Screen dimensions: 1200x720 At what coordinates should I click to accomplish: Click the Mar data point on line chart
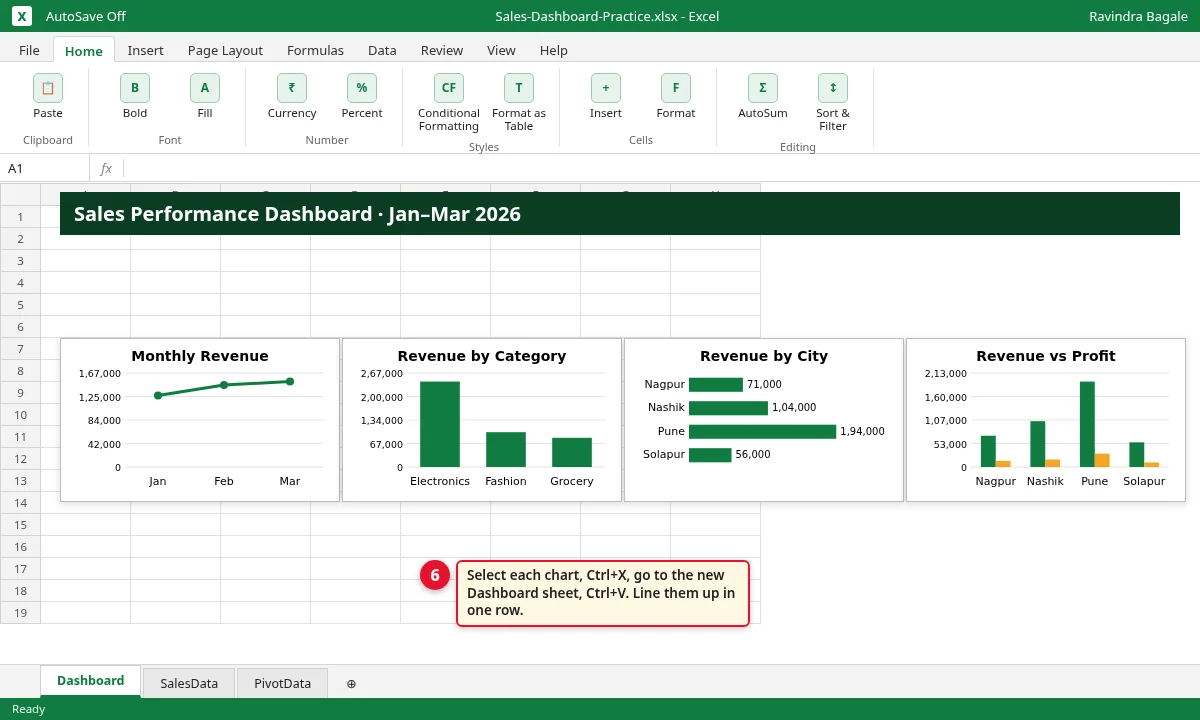(x=290, y=381)
